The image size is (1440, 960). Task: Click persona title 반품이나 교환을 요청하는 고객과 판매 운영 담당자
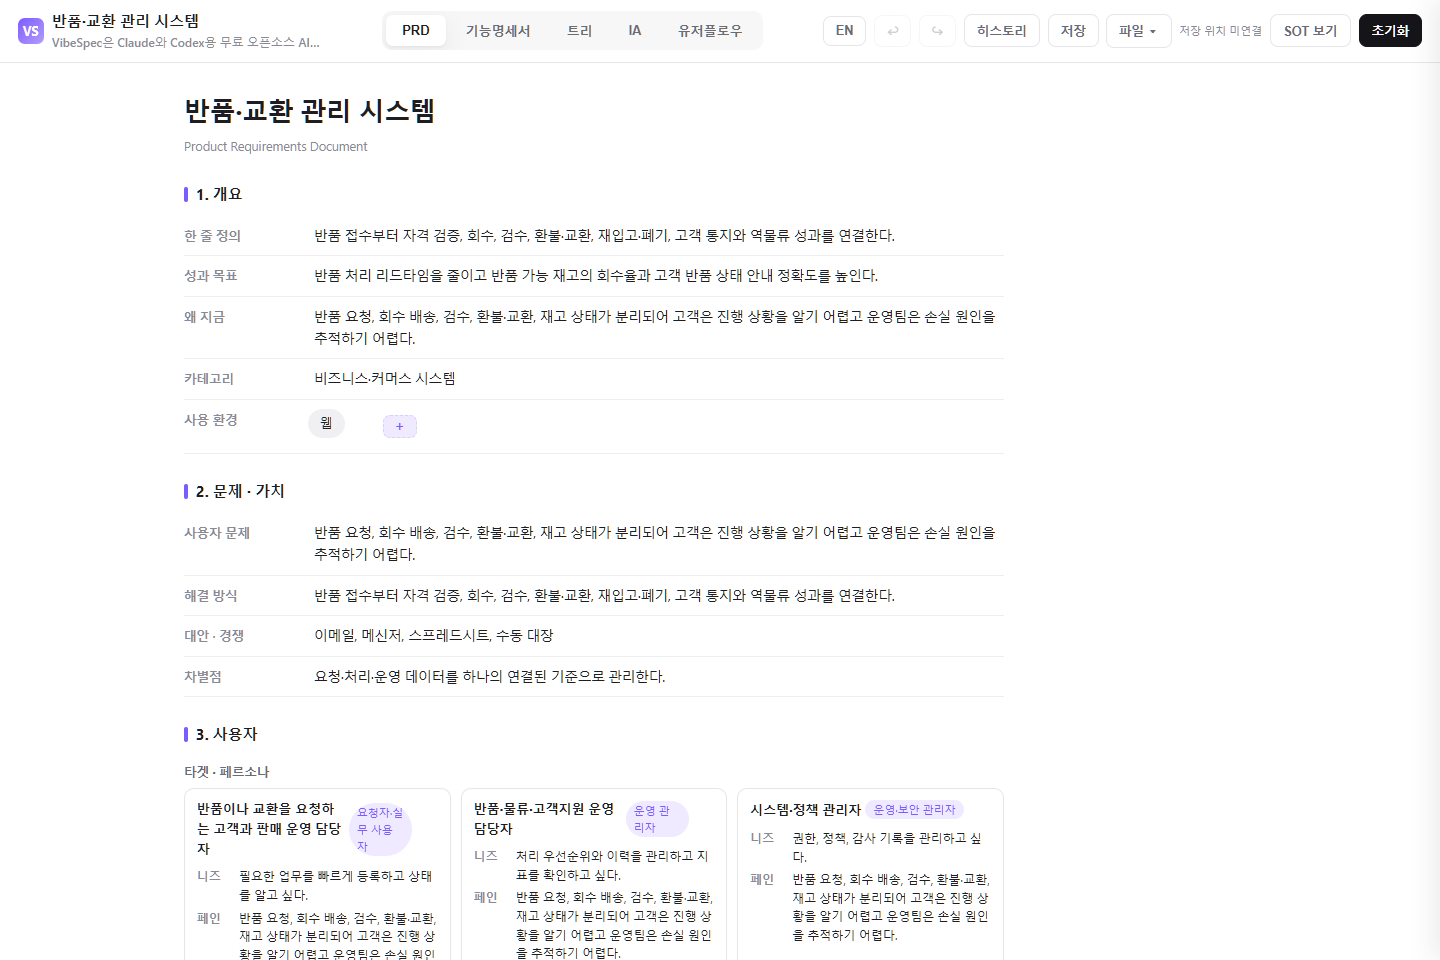pos(269,829)
